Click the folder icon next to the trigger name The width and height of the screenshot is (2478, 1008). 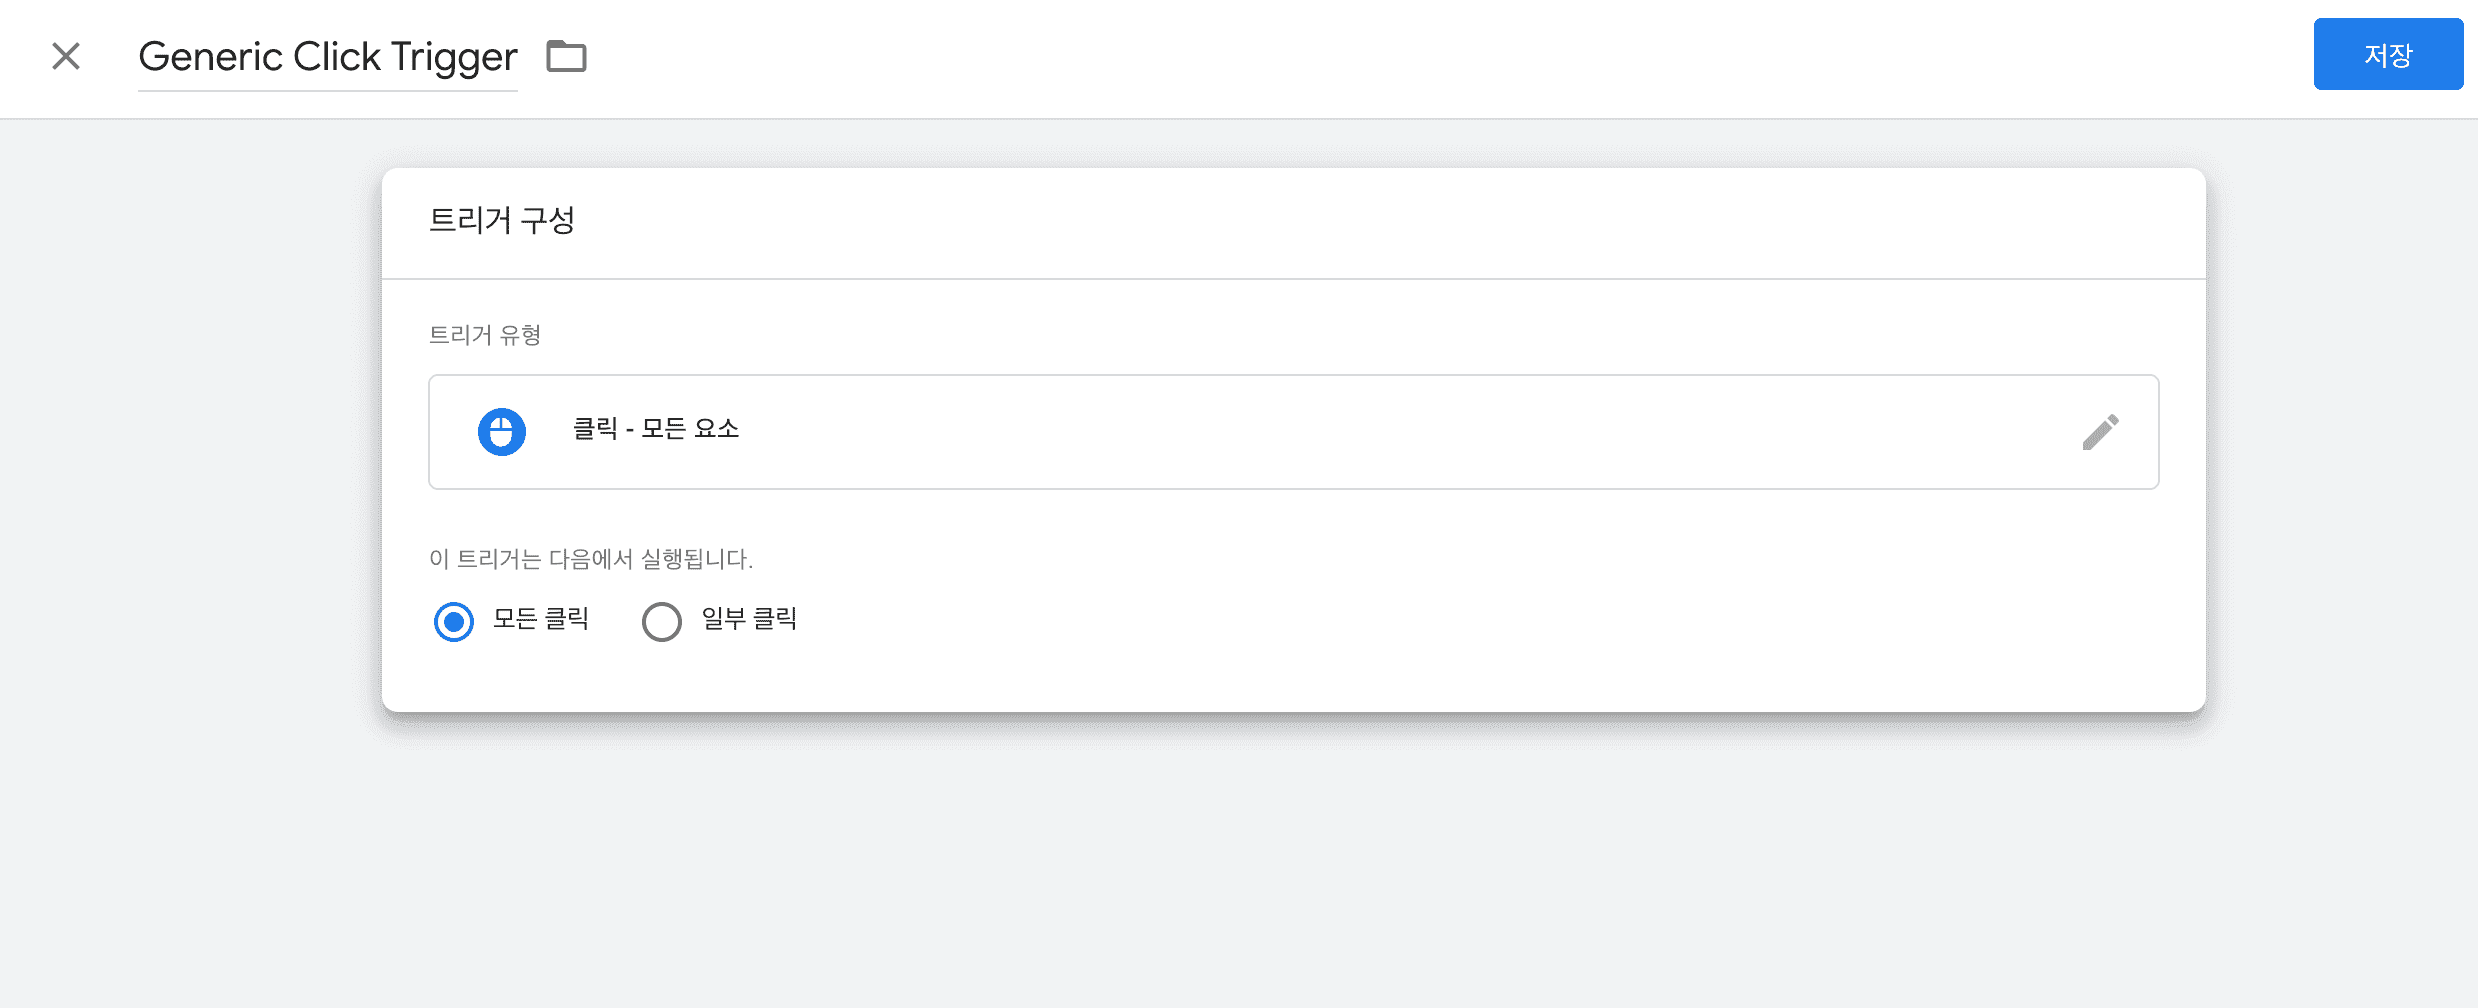point(566,56)
